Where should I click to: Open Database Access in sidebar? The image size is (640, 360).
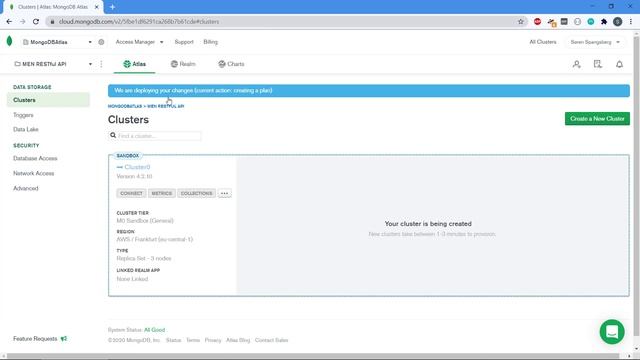tap(35, 158)
